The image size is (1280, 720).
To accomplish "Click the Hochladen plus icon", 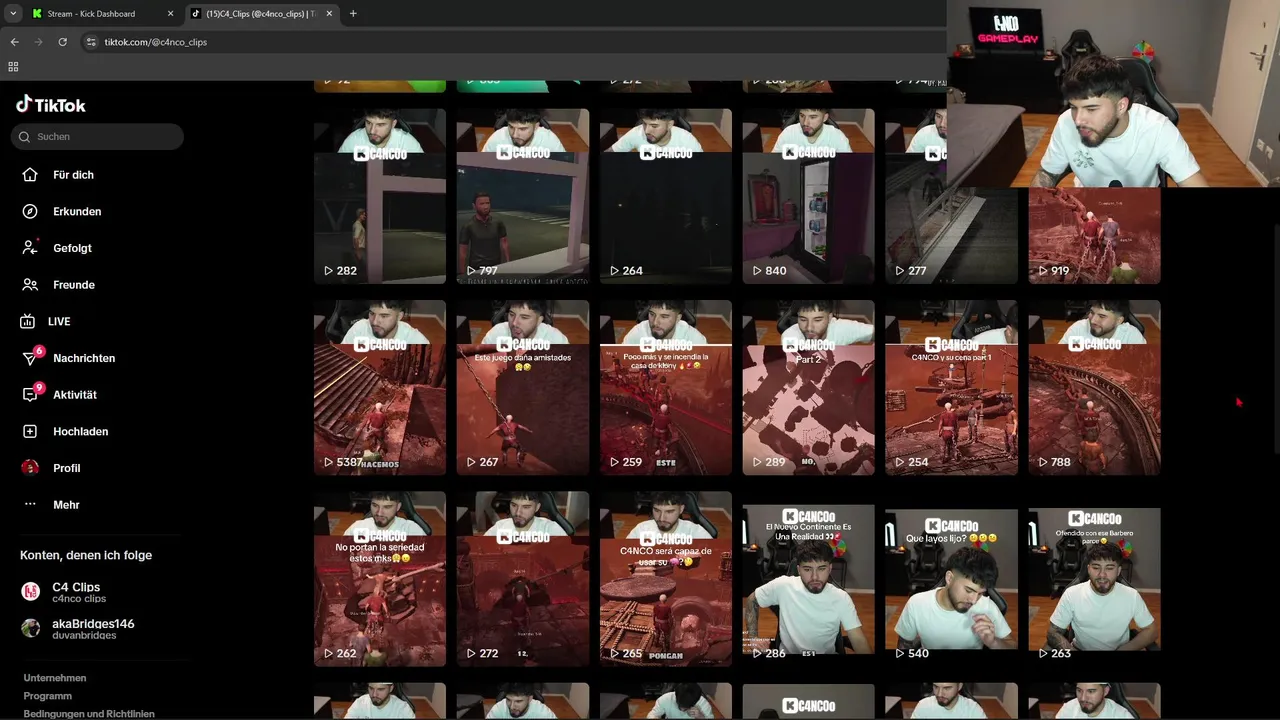I will (x=30, y=432).
